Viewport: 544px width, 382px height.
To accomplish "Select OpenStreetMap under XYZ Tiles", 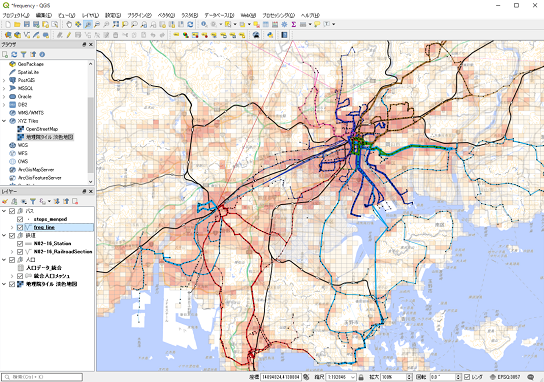I will 42,129.
